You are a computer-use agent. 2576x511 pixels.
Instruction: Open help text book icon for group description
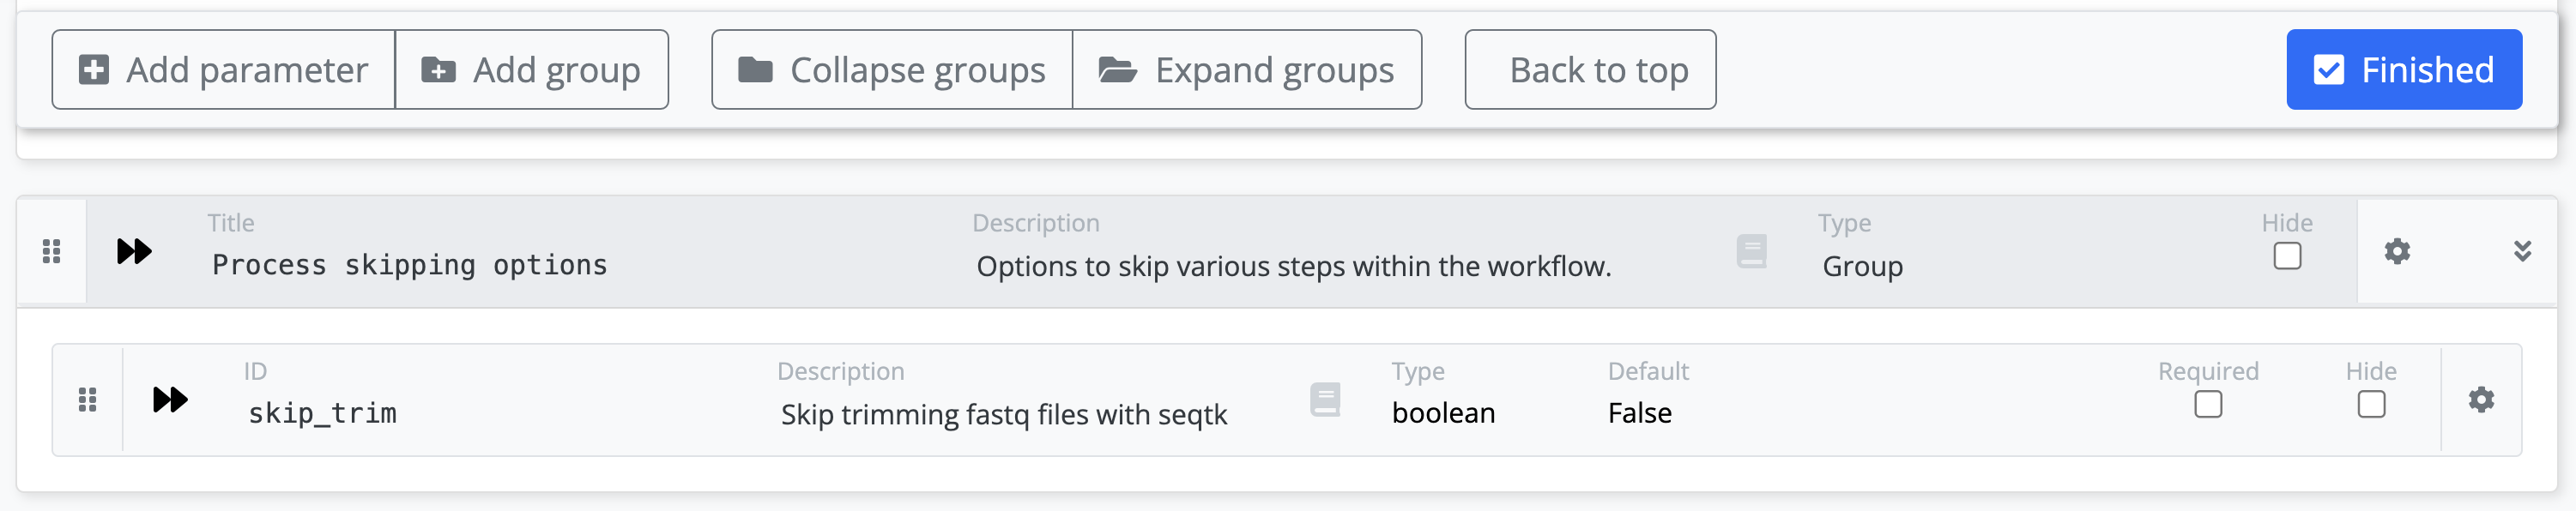(x=1751, y=251)
